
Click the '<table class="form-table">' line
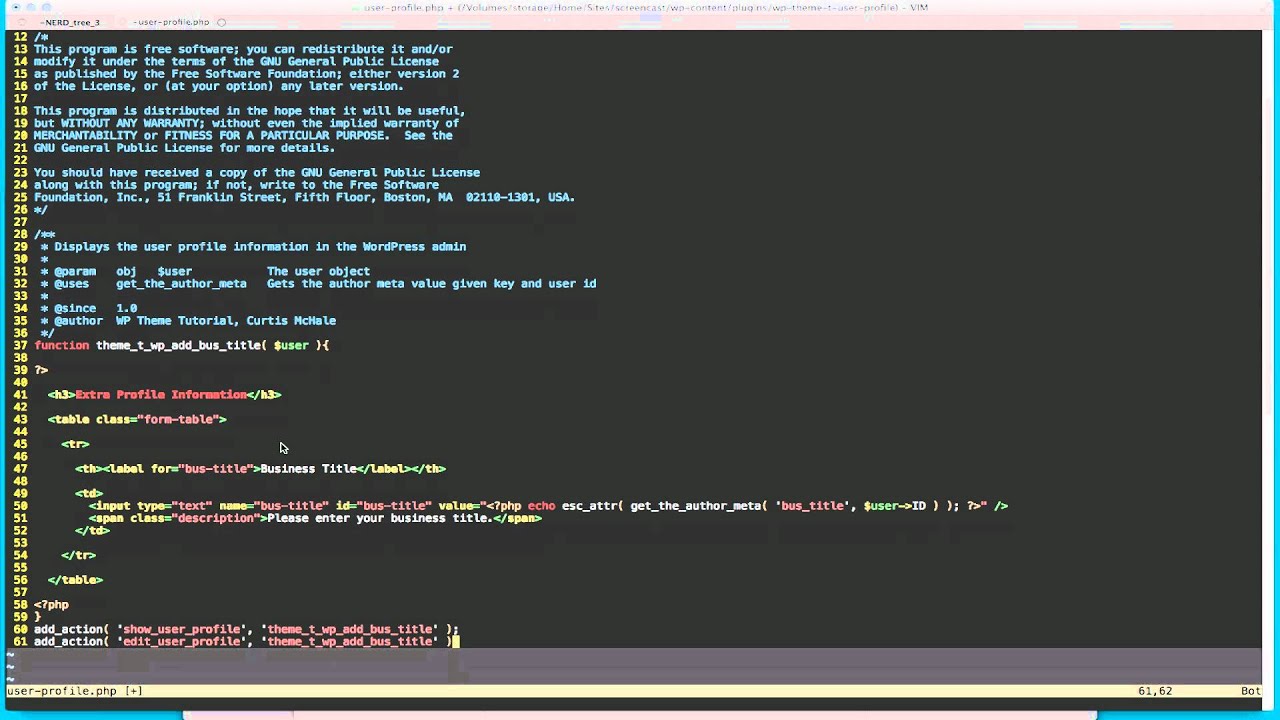coord(137,419)
